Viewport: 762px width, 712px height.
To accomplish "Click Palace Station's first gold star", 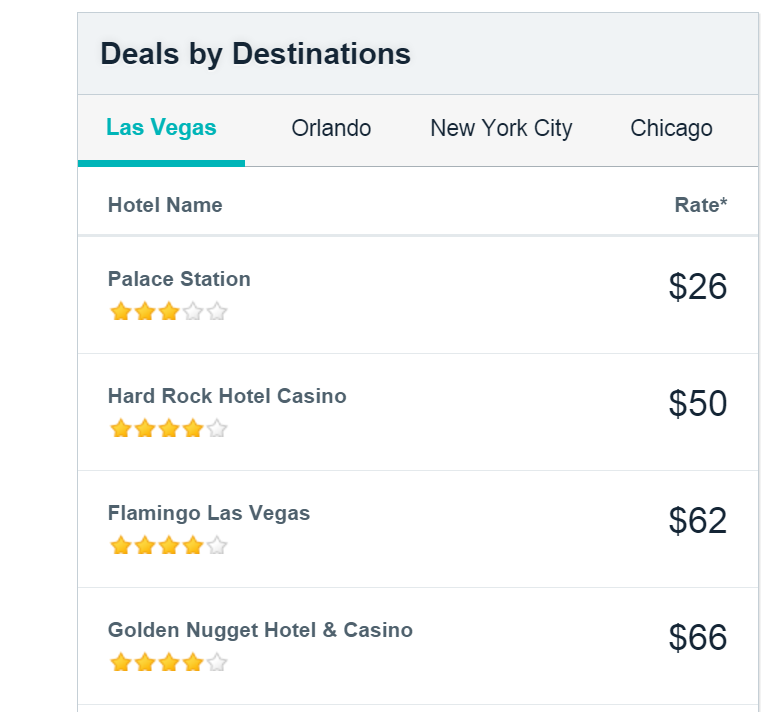I will point(121,312).
